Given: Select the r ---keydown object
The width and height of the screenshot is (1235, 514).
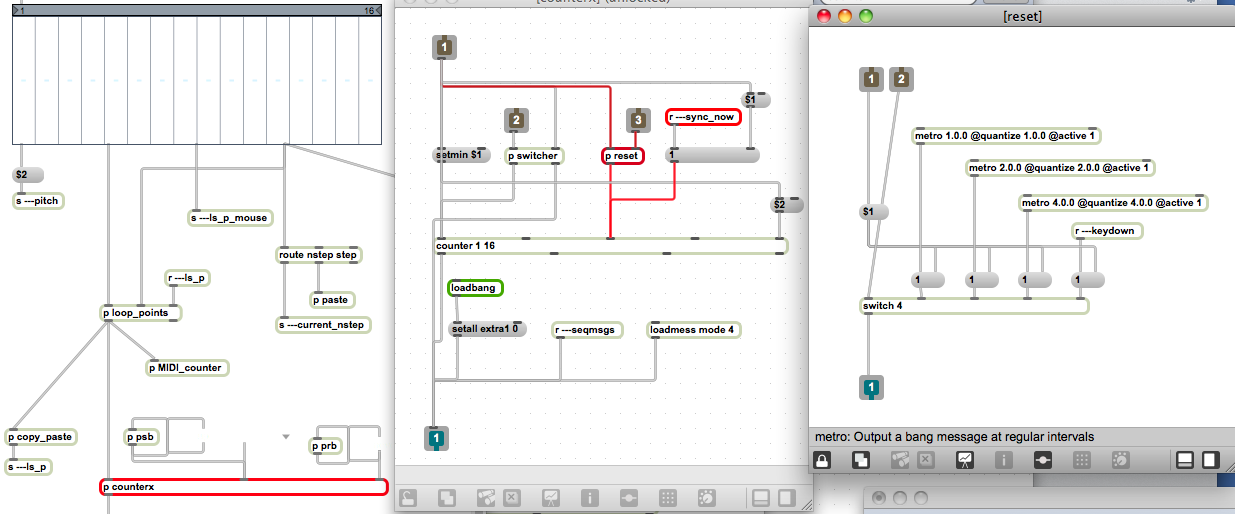Looking at the screenshot, I should pos(1108,231).
